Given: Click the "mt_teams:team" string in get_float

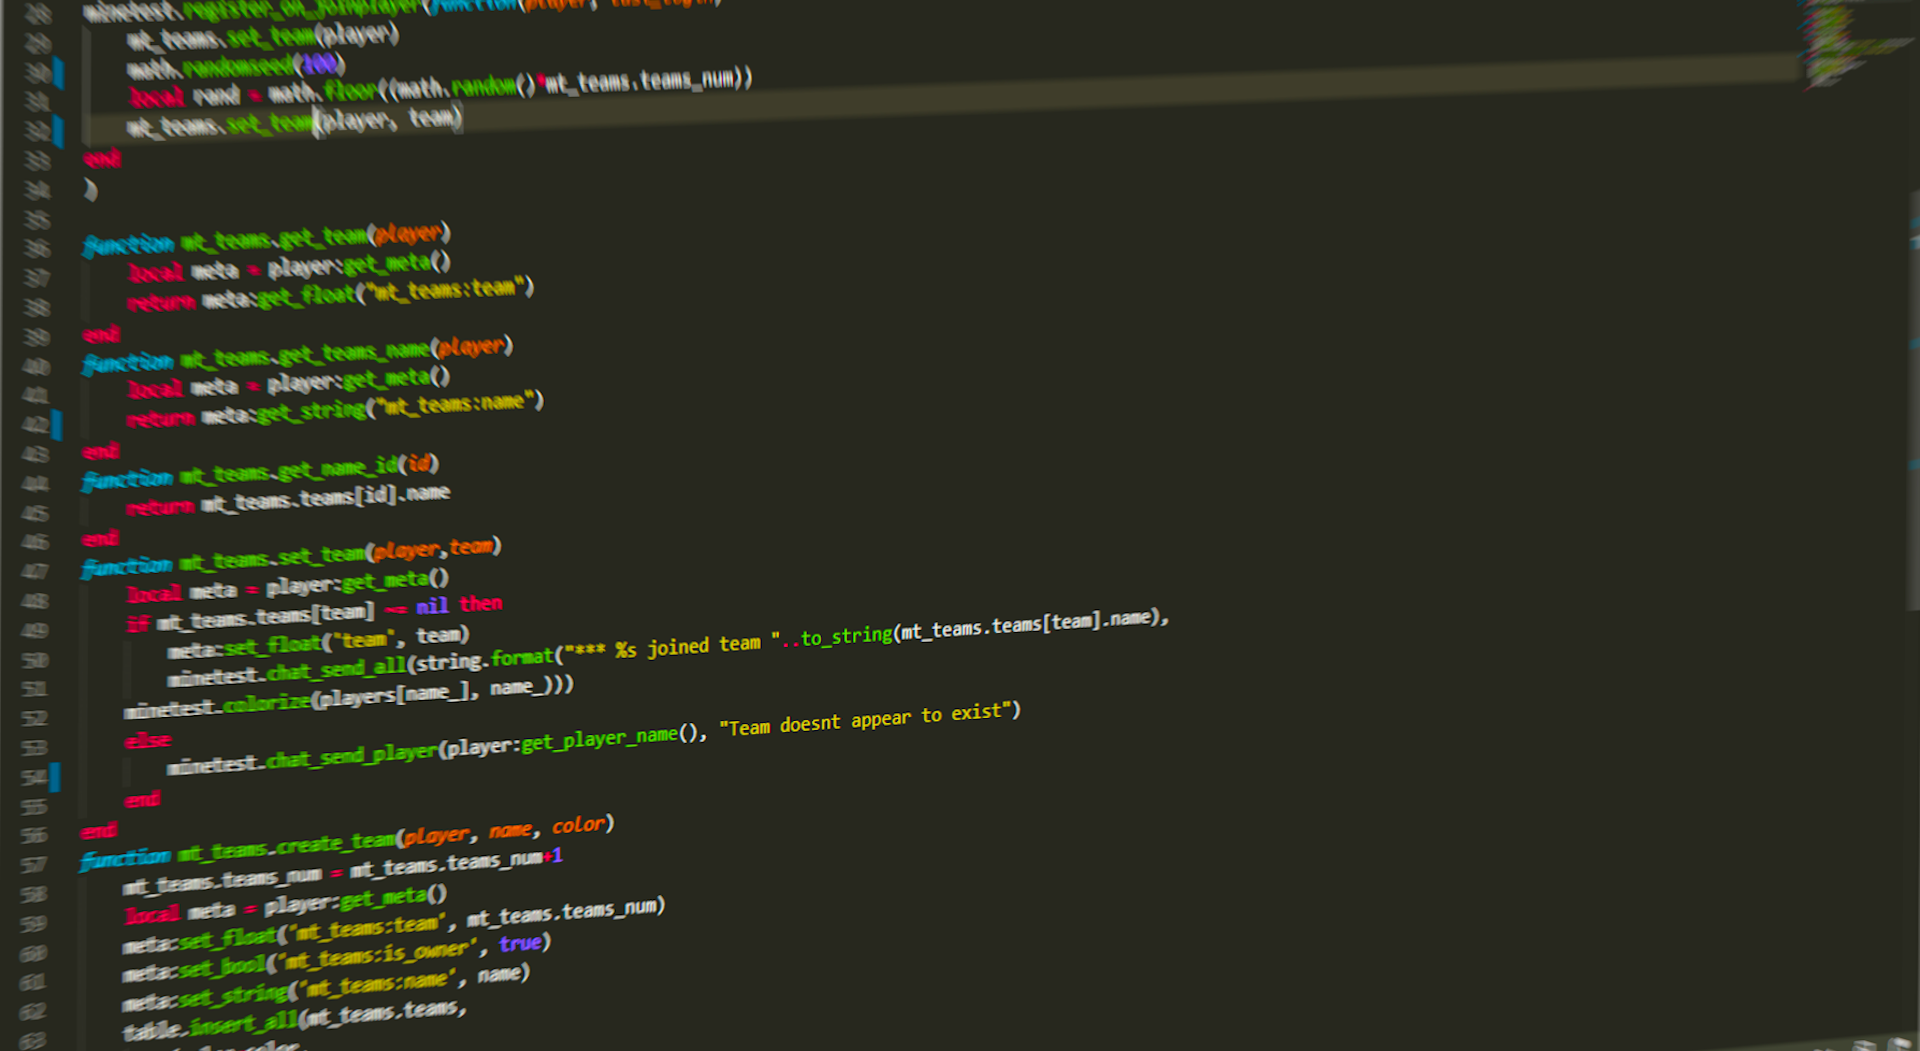Looking at the screenshot, I should click(445, 290).
